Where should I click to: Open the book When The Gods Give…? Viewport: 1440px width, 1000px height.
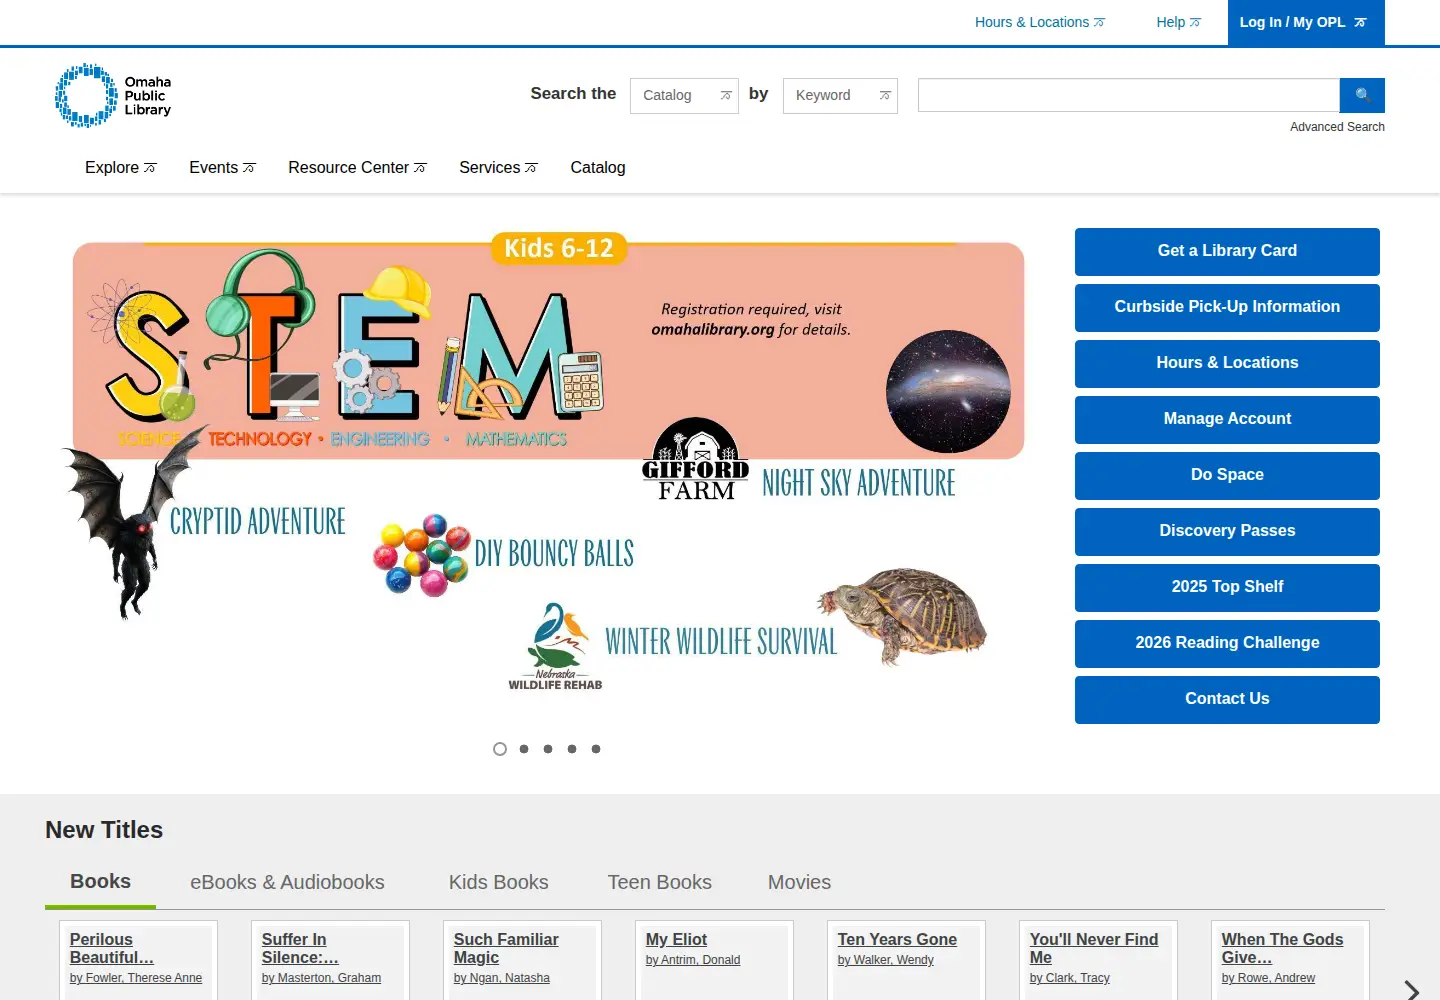1282,948
